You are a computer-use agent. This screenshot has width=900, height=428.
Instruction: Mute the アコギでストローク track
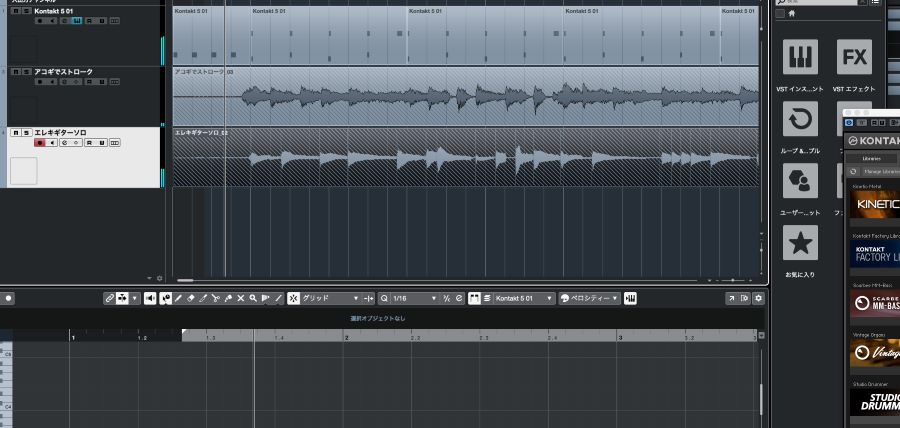[16, 72]
